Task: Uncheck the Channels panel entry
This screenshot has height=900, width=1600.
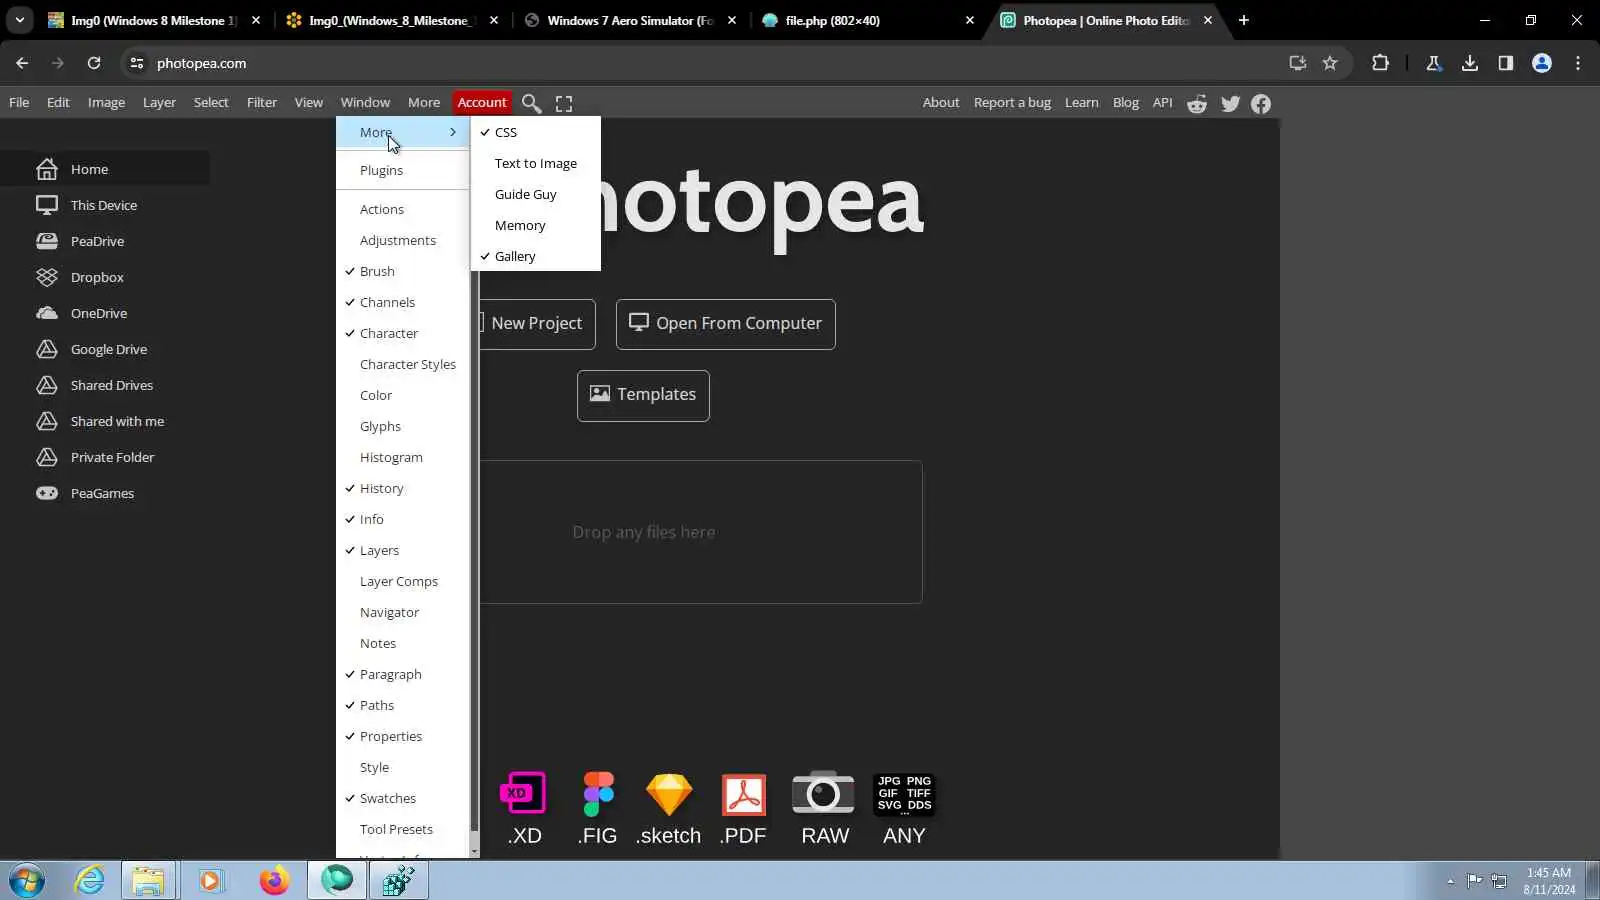Action: tap(403, 302)
